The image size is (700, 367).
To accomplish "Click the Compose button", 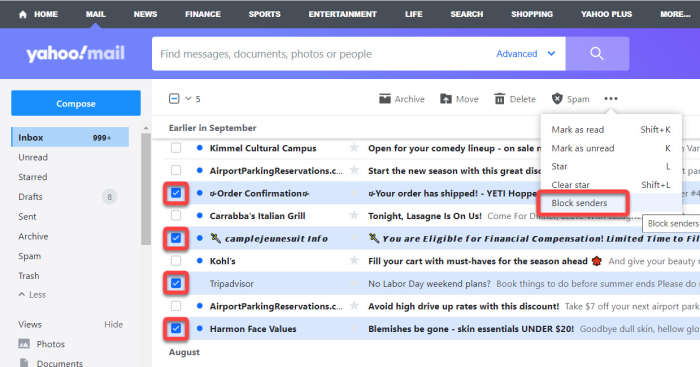I will point(76,103).
